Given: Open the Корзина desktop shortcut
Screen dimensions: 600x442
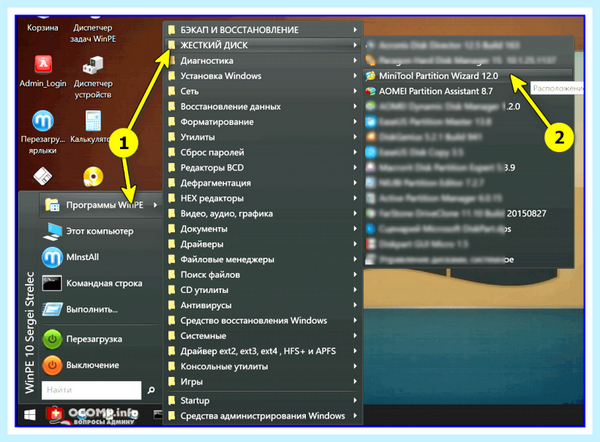Looking at the screenshot, I should pos(42,24).
